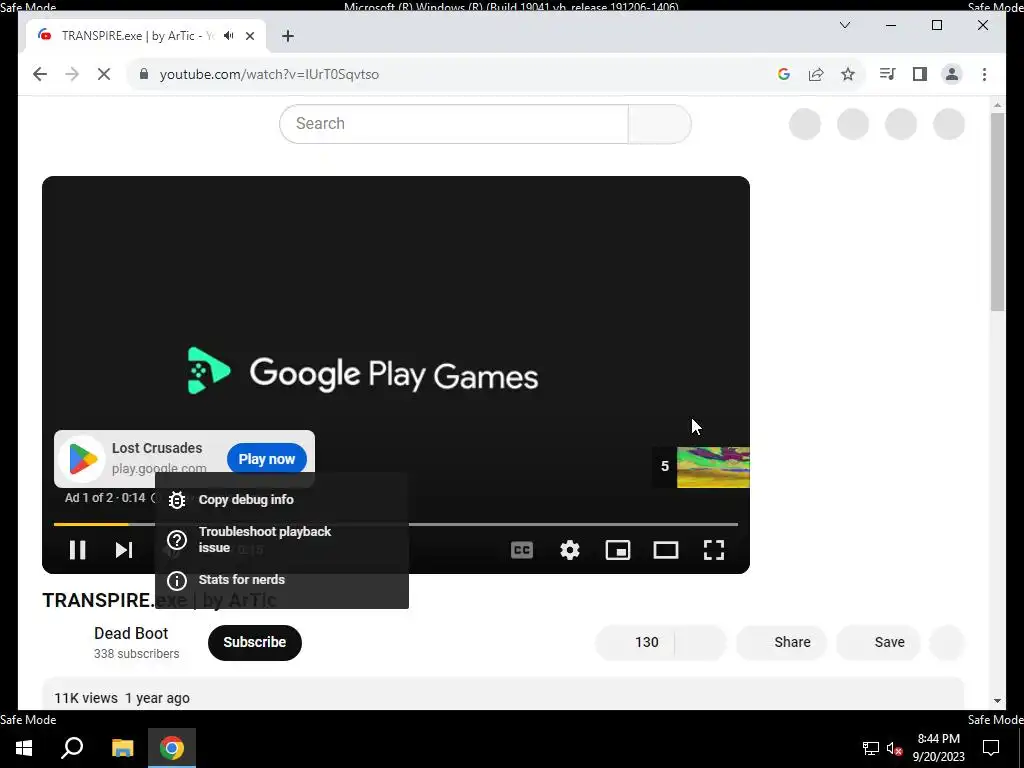Skip to next video with Next button
This screenshot has height=768, width=1024.
(x=124, y=550)
